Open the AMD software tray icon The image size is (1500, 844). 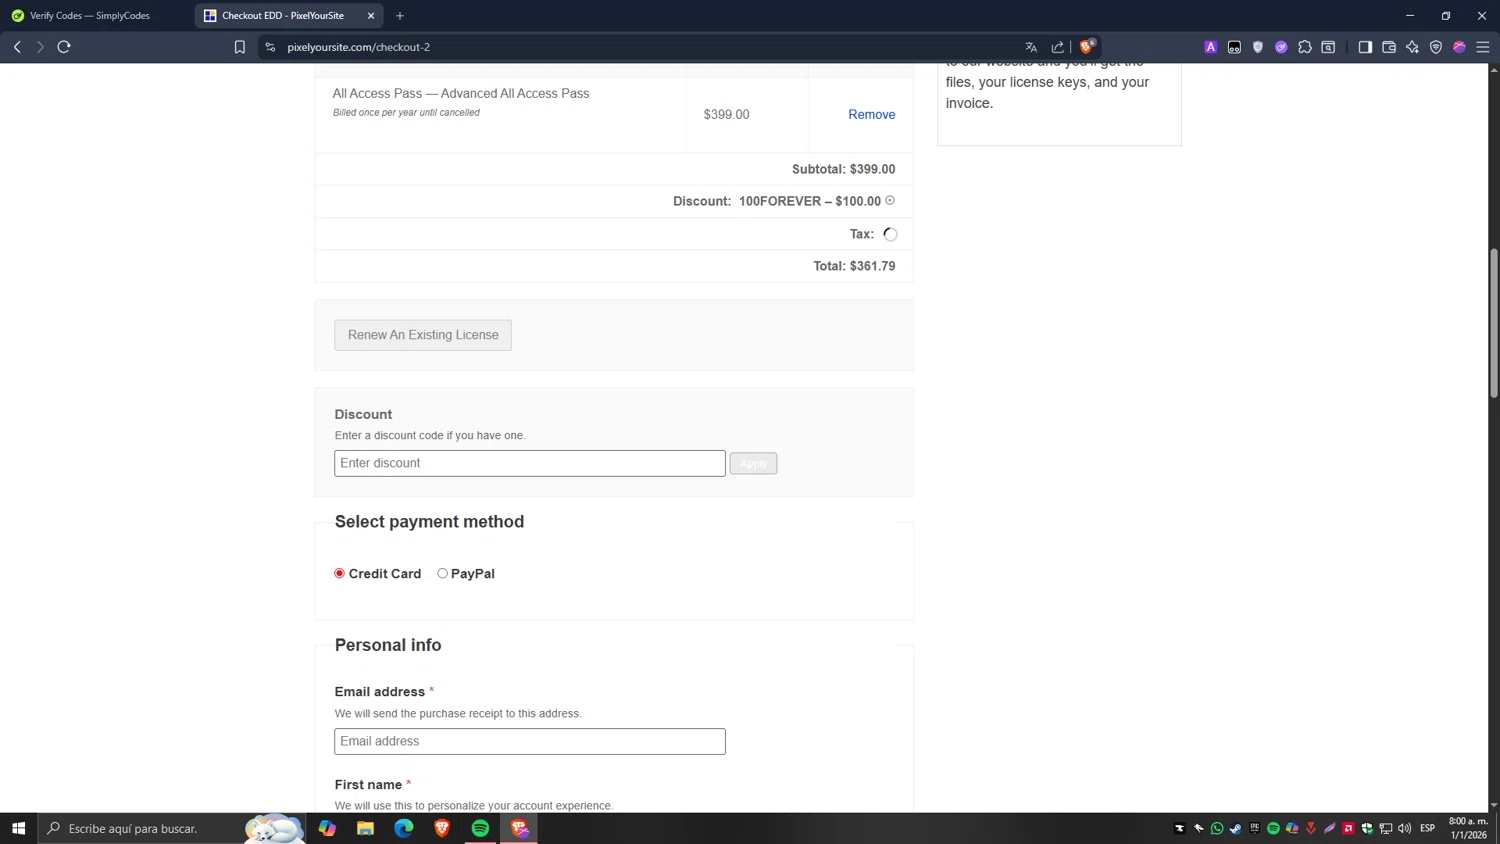[1348, 828]
